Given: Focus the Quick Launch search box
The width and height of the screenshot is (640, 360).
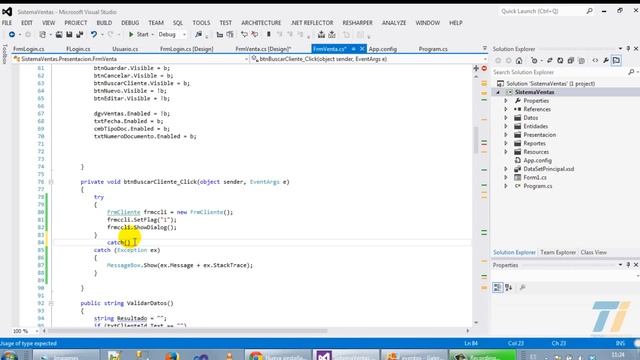Looking at the screenshot, I should pyautogui.click(x=546, y=11).
